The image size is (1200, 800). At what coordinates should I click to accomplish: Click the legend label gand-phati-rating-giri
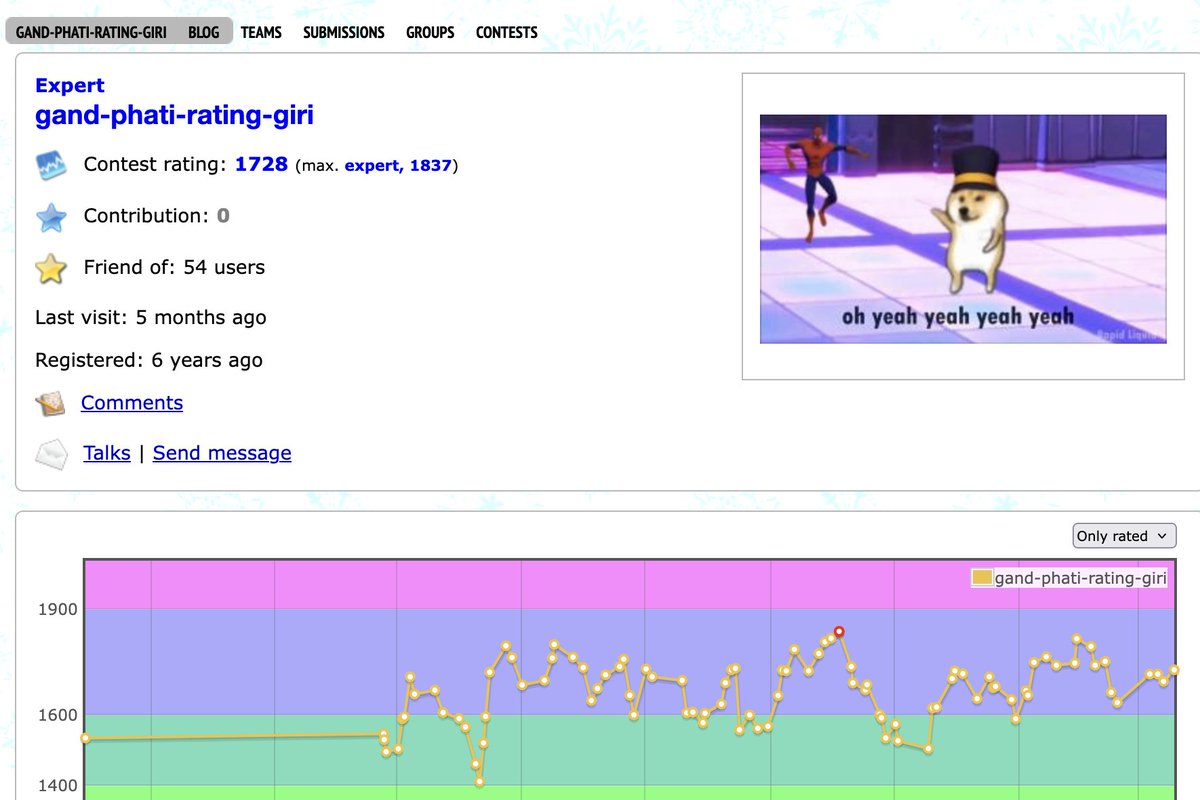pos(1080,578)
